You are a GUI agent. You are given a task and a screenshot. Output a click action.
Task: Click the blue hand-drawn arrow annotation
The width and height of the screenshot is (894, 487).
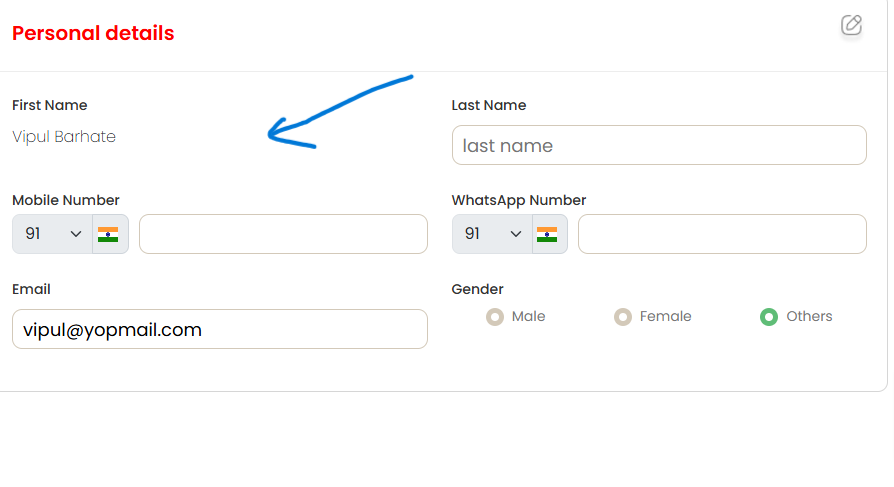340,112
